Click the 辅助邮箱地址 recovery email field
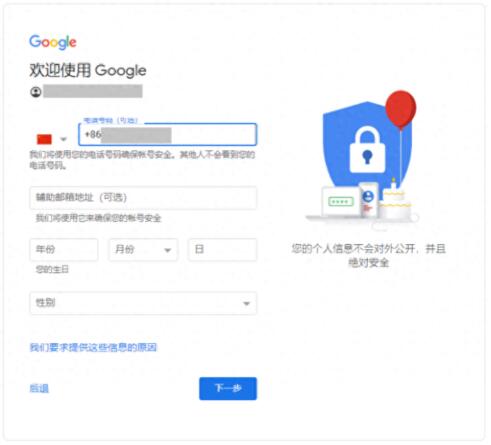 point(143,198)
